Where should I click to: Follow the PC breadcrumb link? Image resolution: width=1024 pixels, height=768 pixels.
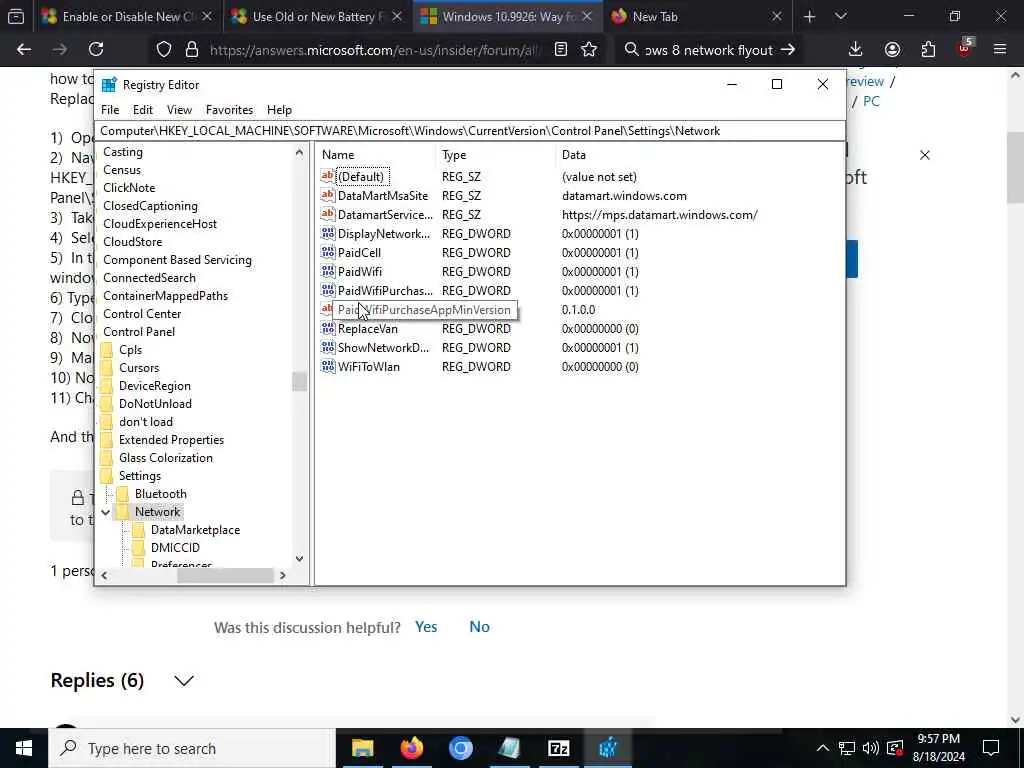click(x=871, y=101)
